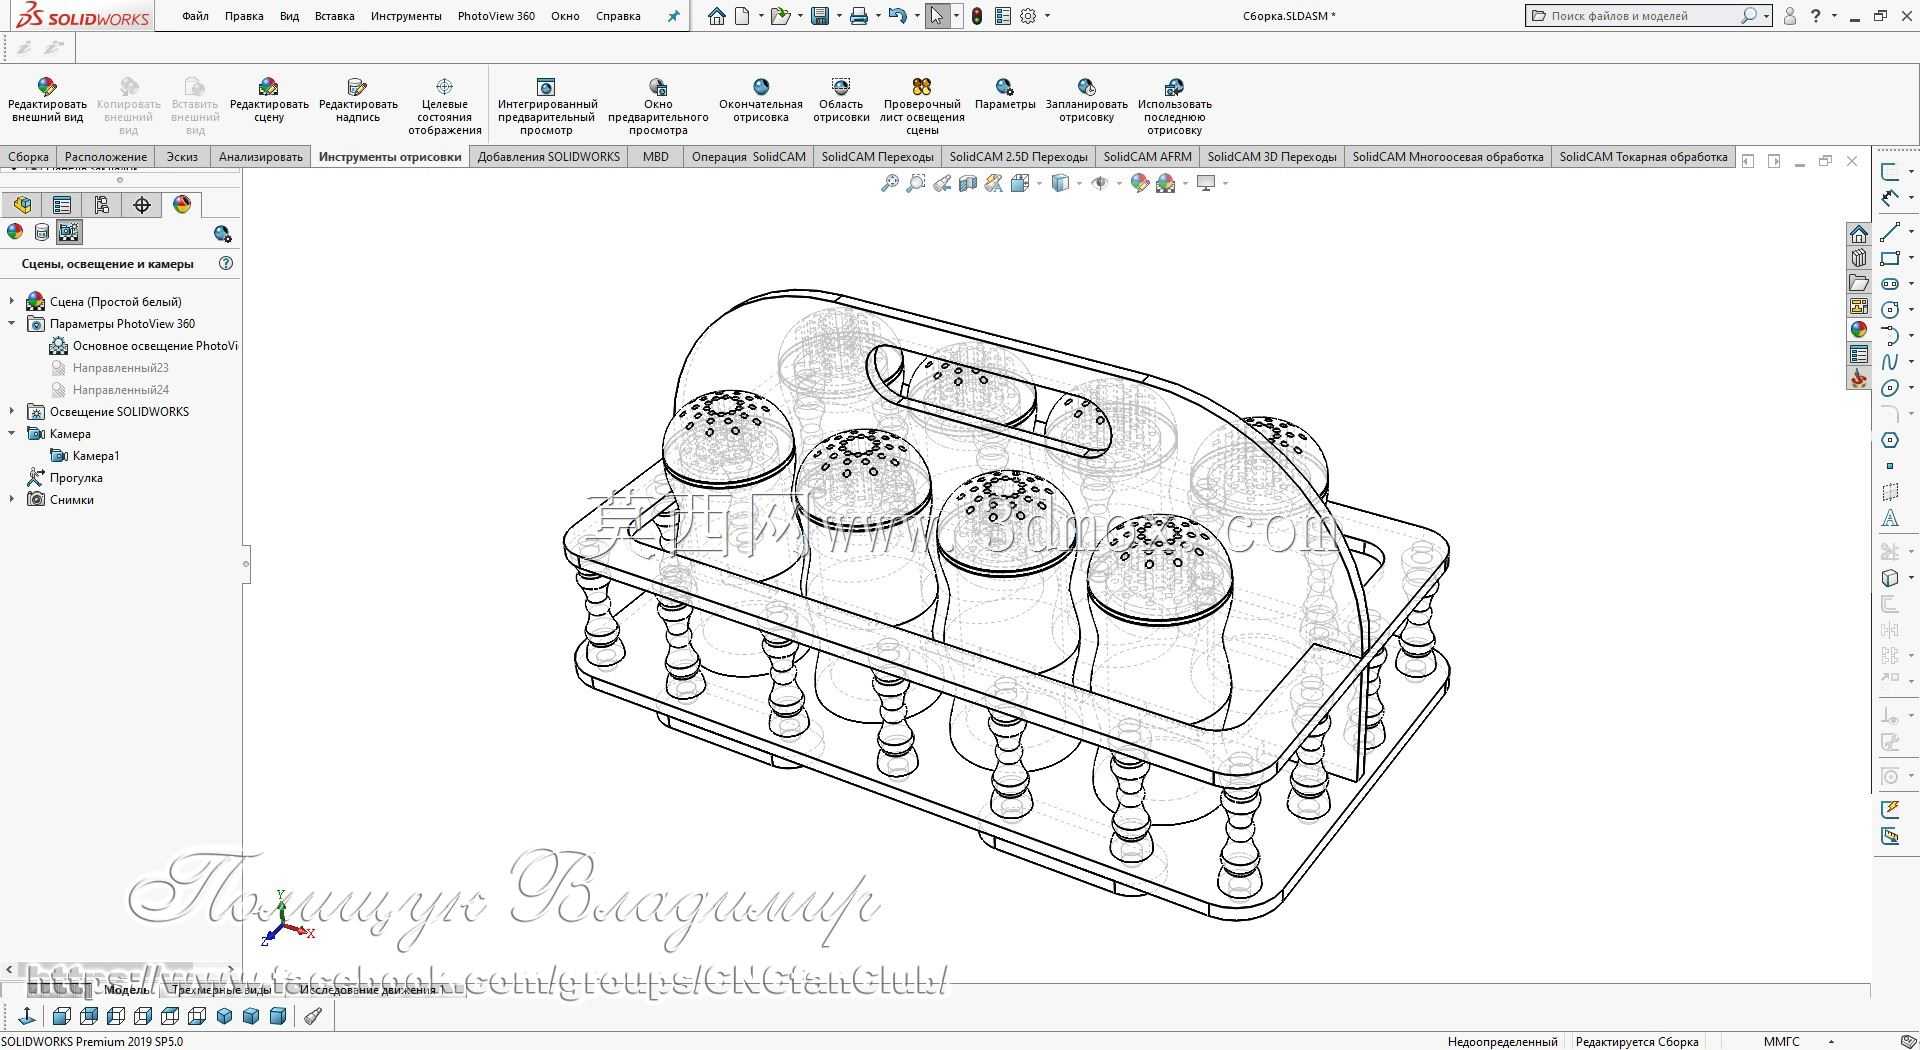
Task: Select the Render Region tool
Action: [x=841, y=87]
